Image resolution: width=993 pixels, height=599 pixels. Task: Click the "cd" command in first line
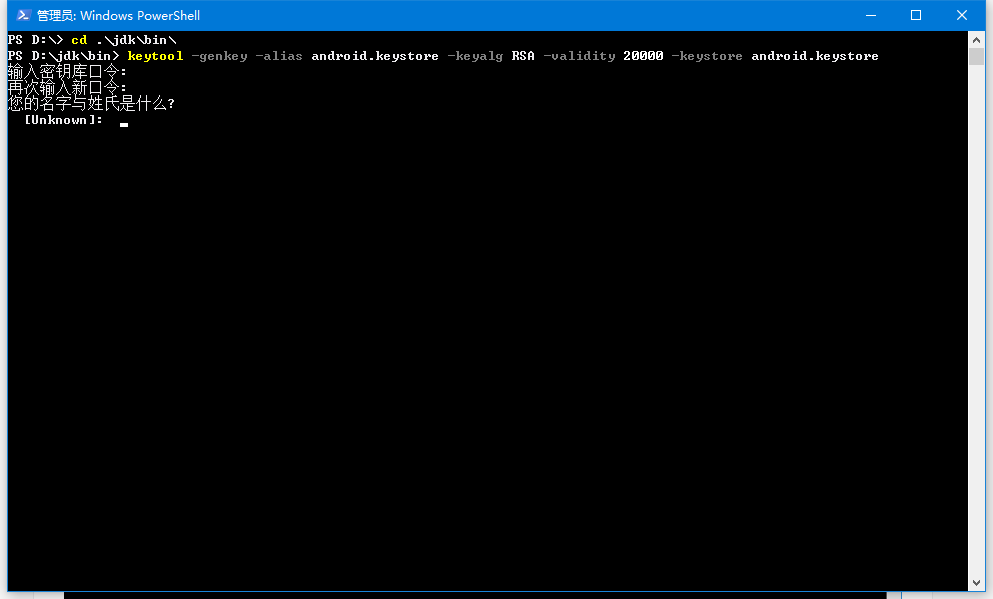tap(79, 40)
